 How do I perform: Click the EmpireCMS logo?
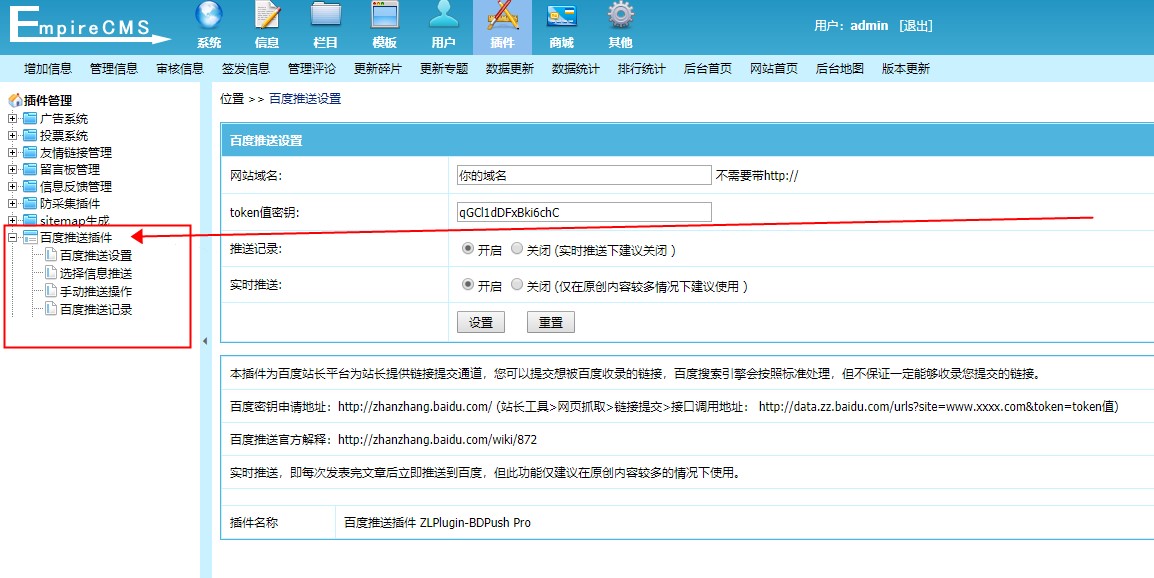point(88,26)
